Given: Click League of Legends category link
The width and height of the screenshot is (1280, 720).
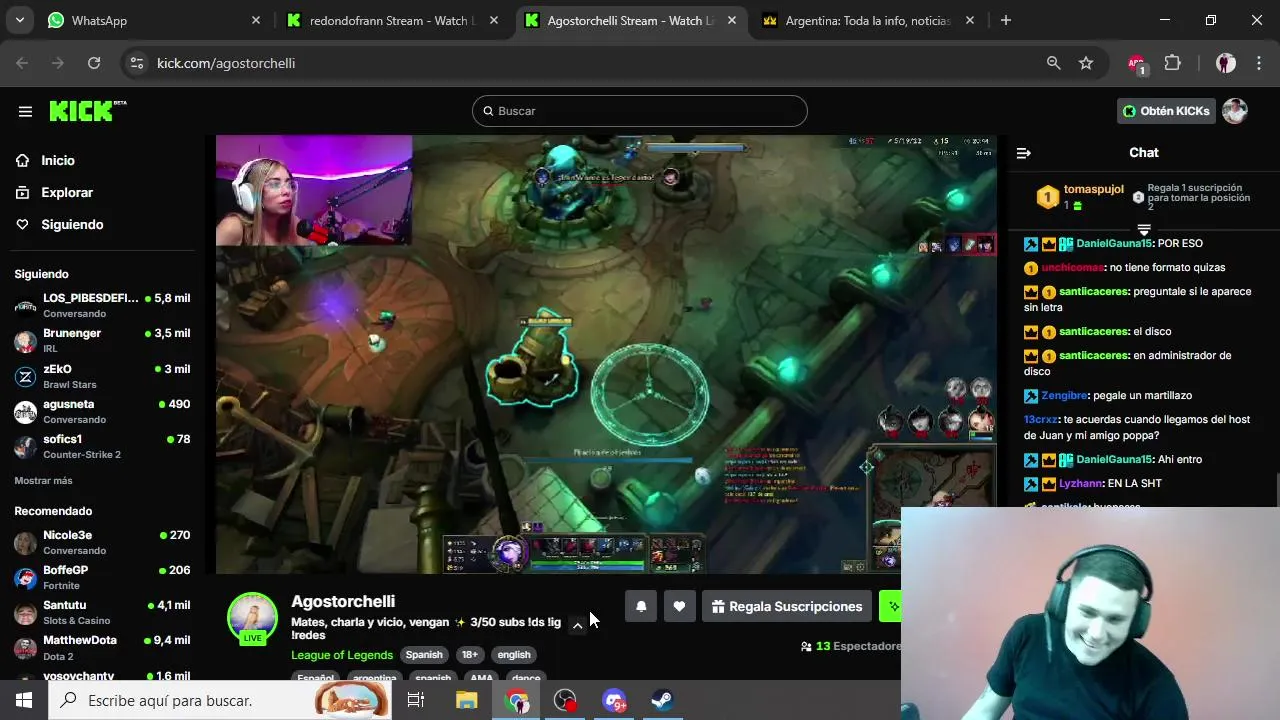Looking at the screenshot, I should [x=342, y=655].
